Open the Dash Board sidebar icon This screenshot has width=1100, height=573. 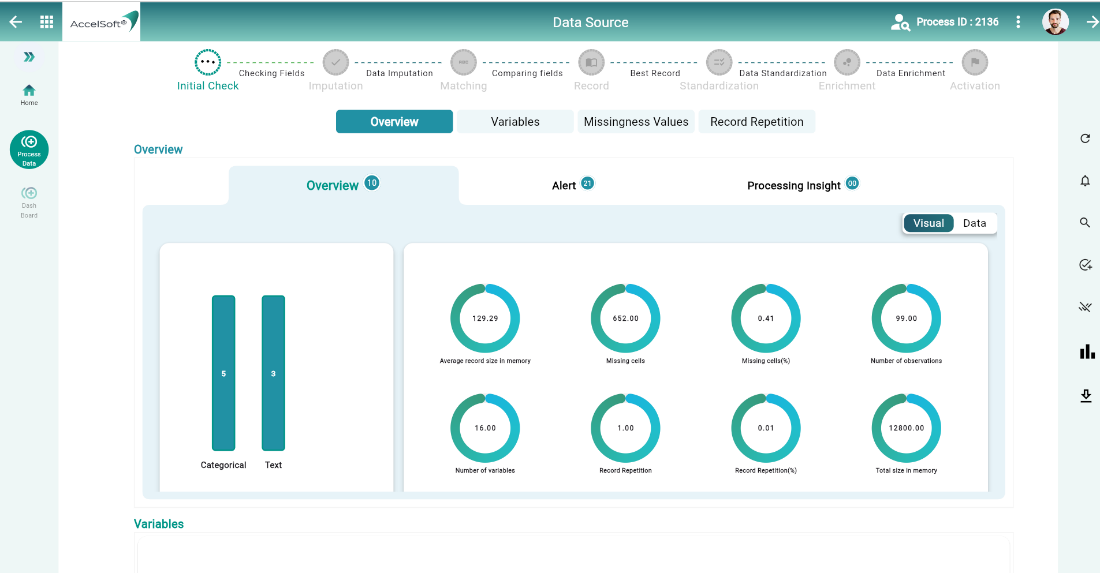(x=29, y=200)
